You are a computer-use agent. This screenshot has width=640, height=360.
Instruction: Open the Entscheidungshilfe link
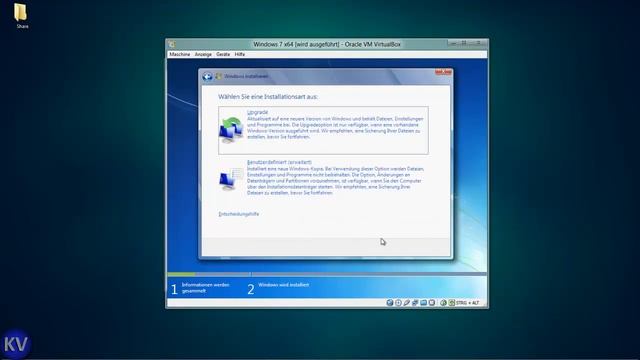tap(239, 214)
